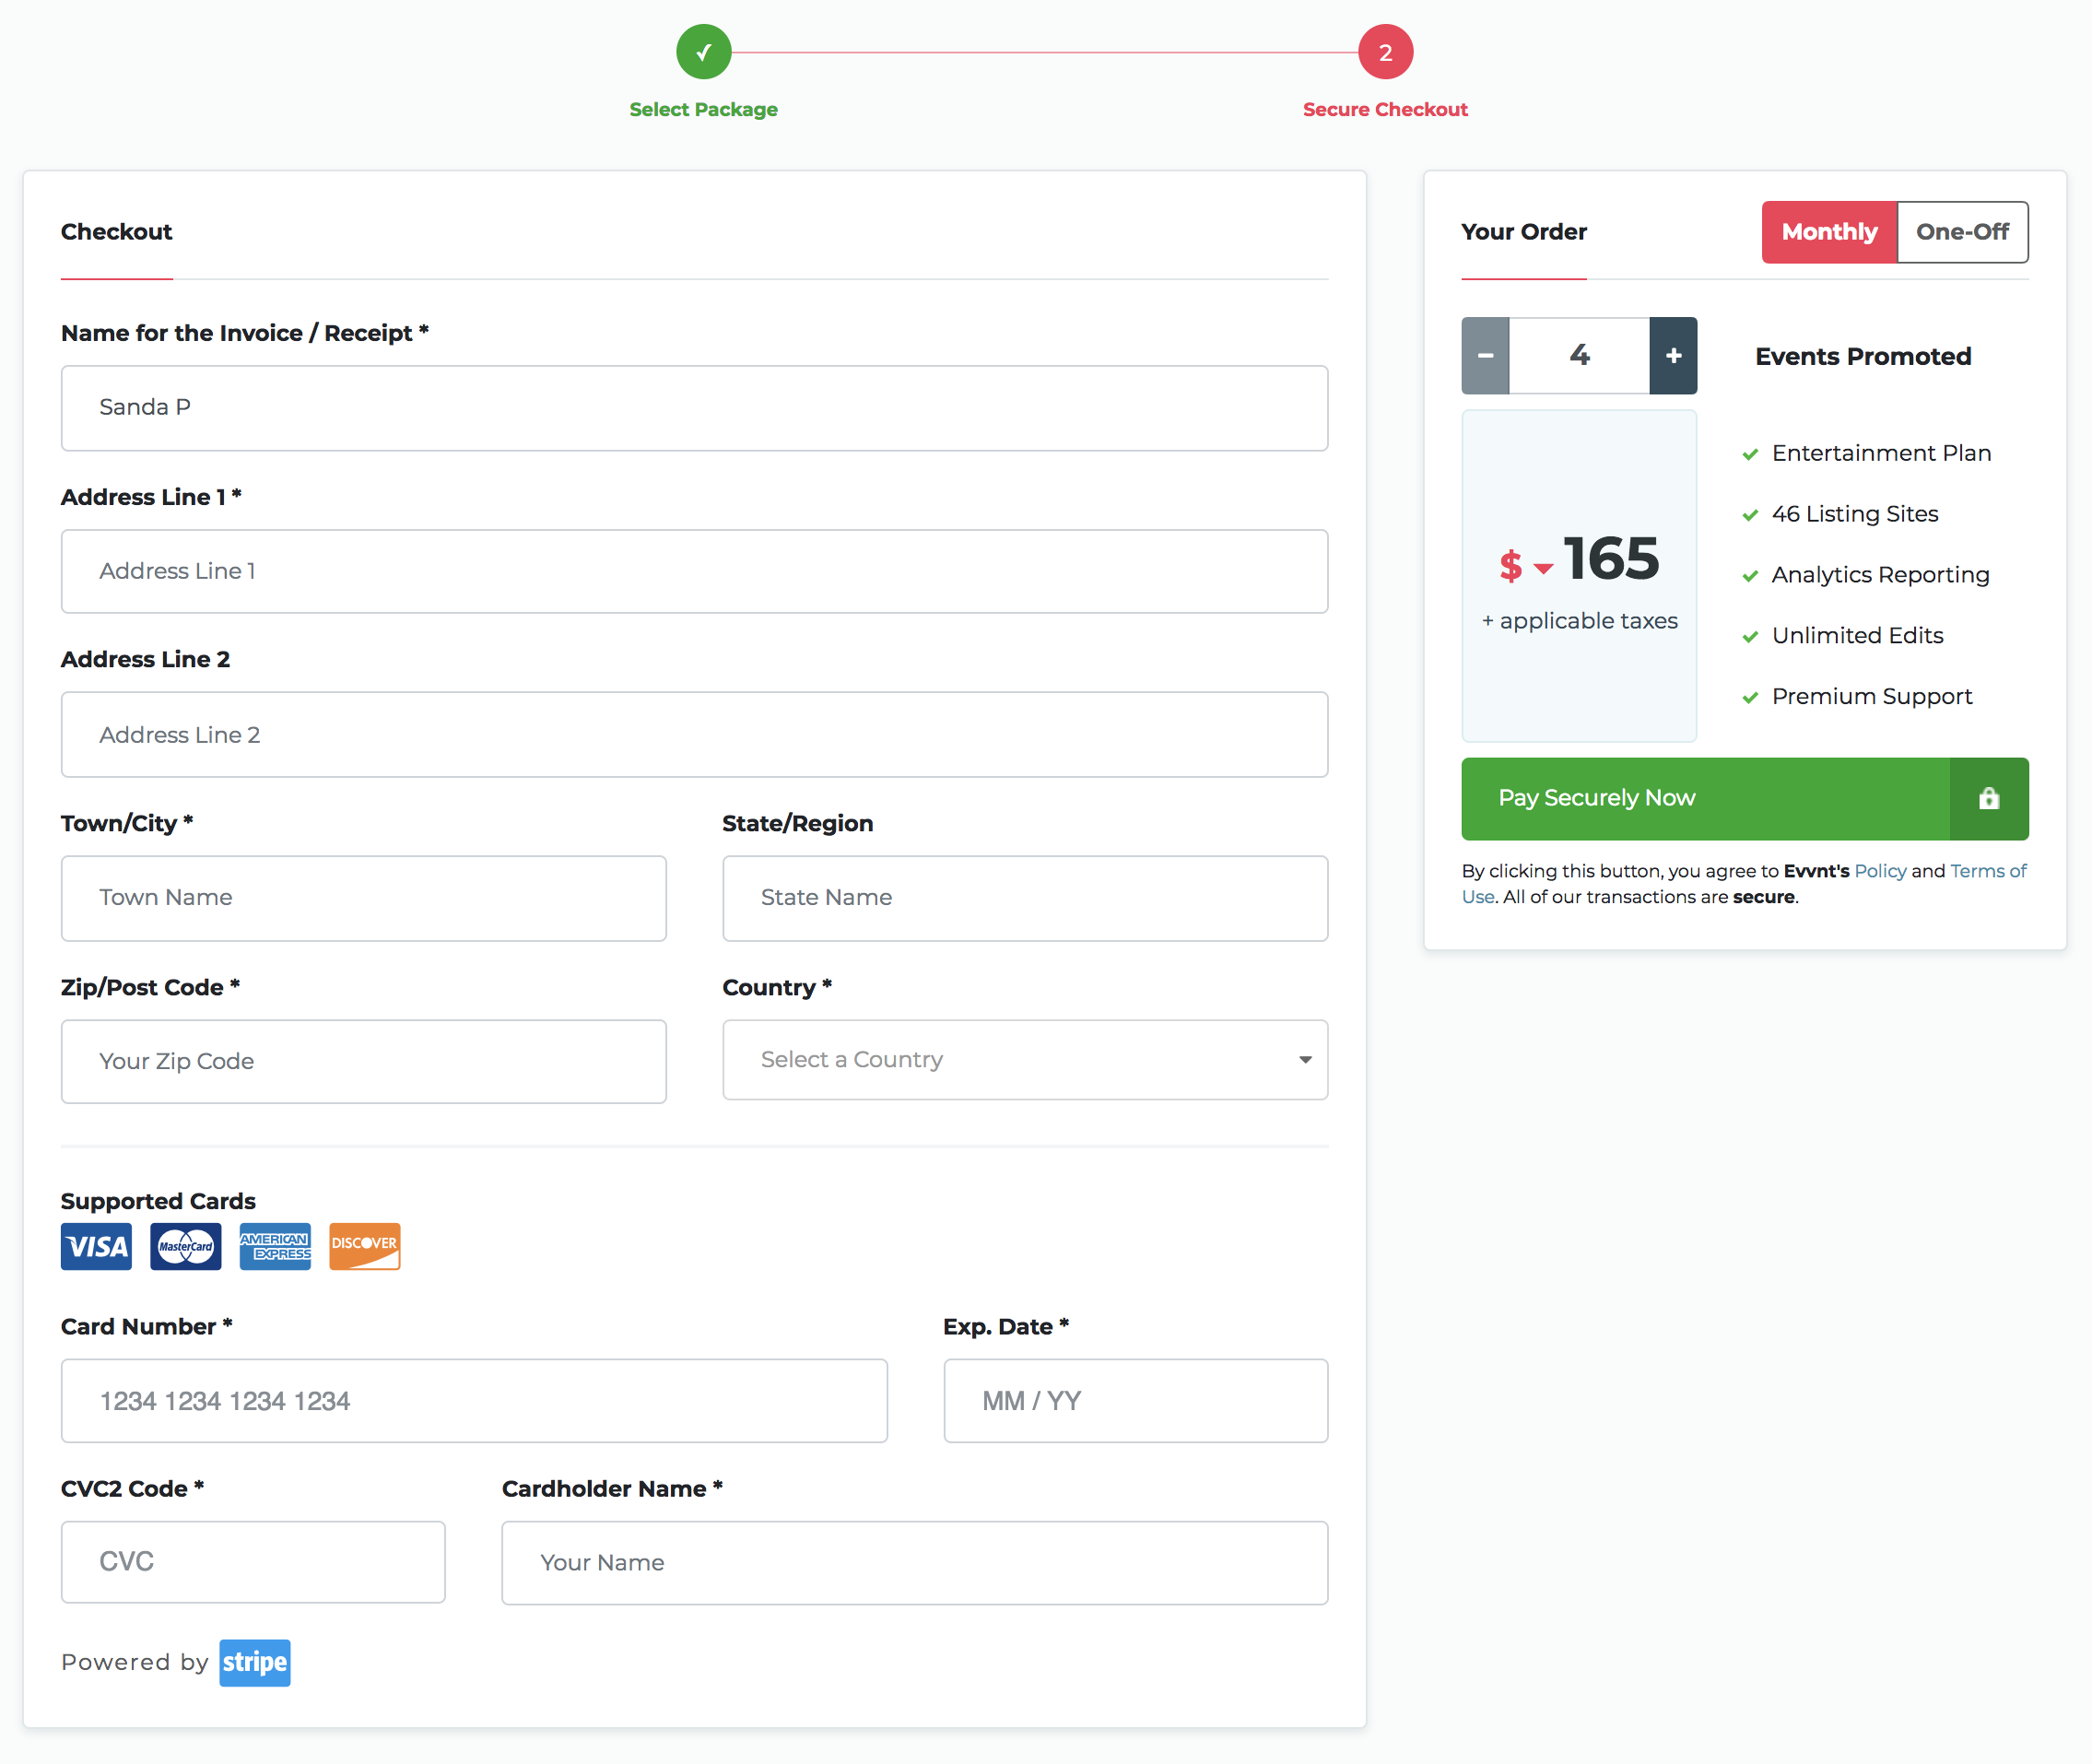The image size is (2092, 1764).
Task: Click step 2 Secure Checkout circle
Action: coord(1385,52)
